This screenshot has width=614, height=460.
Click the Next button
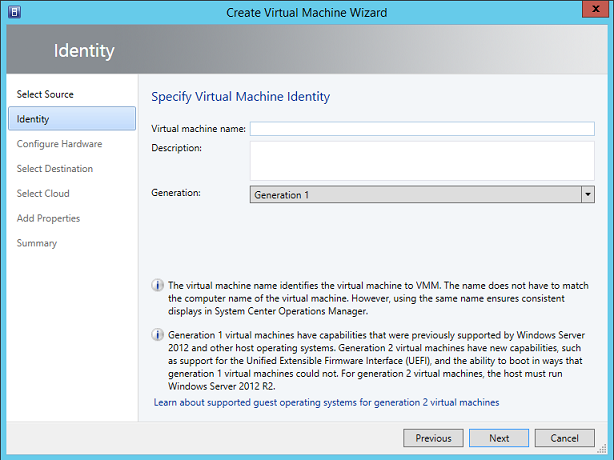click(499, 438)
